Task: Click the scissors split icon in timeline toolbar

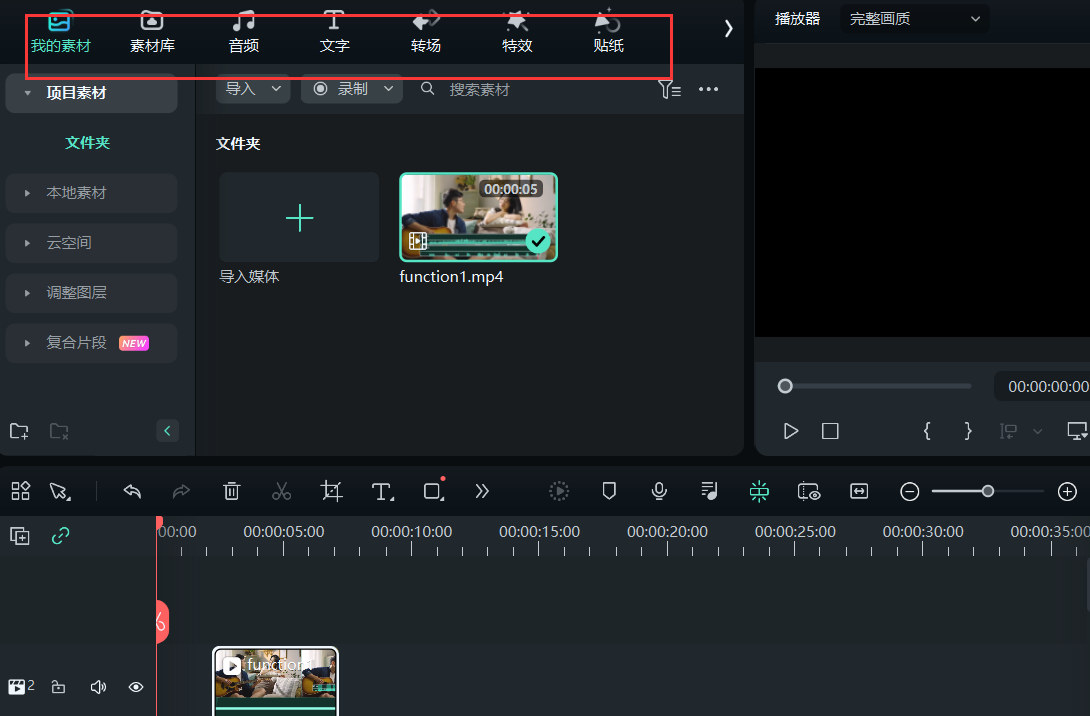Action: [x=281, y=491]
